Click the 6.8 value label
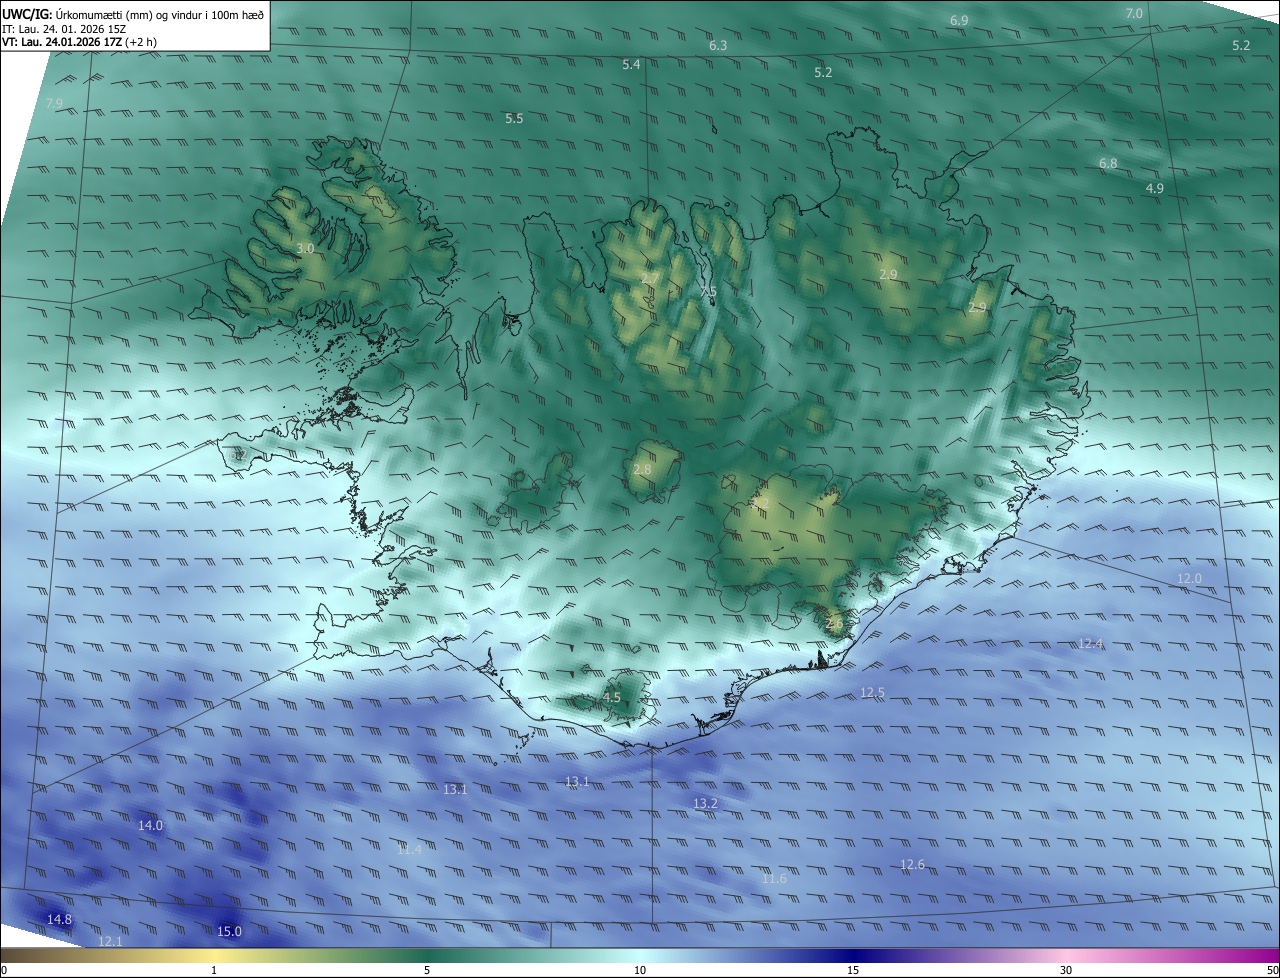 coord(1108,163)
